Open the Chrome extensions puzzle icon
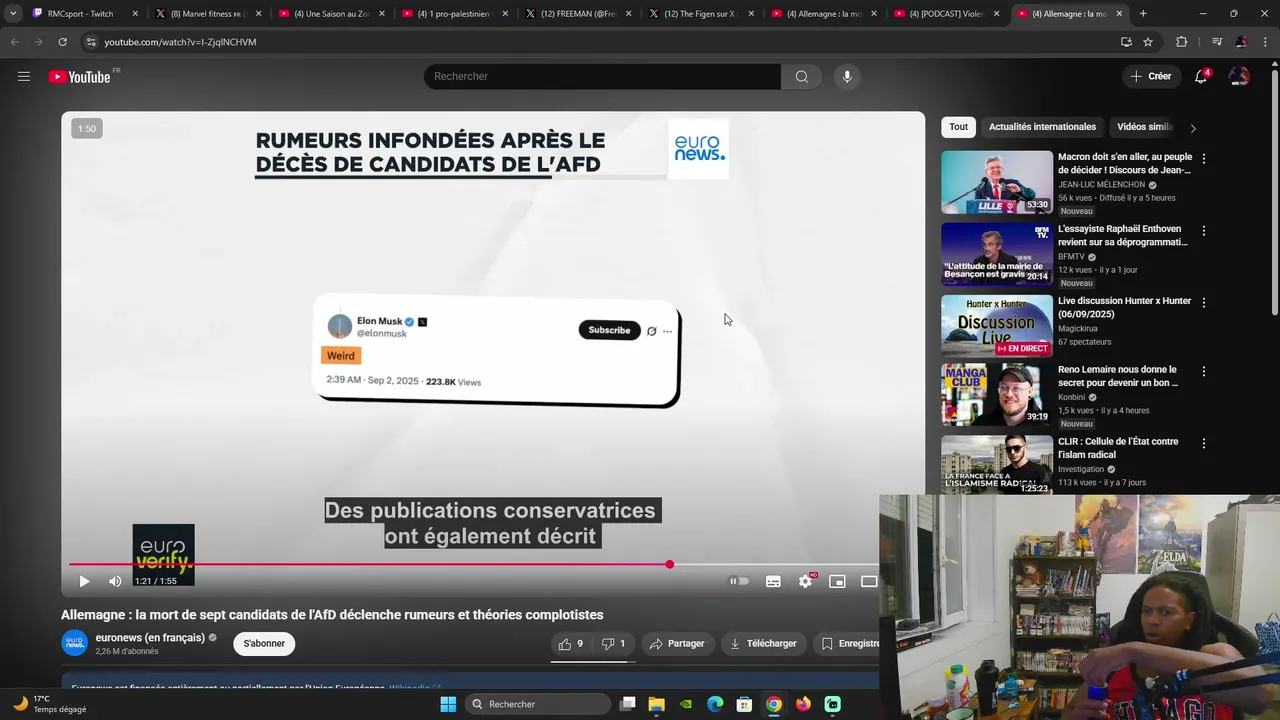Viewport: 1280px width, 720px height. (x=1182, y=42)
